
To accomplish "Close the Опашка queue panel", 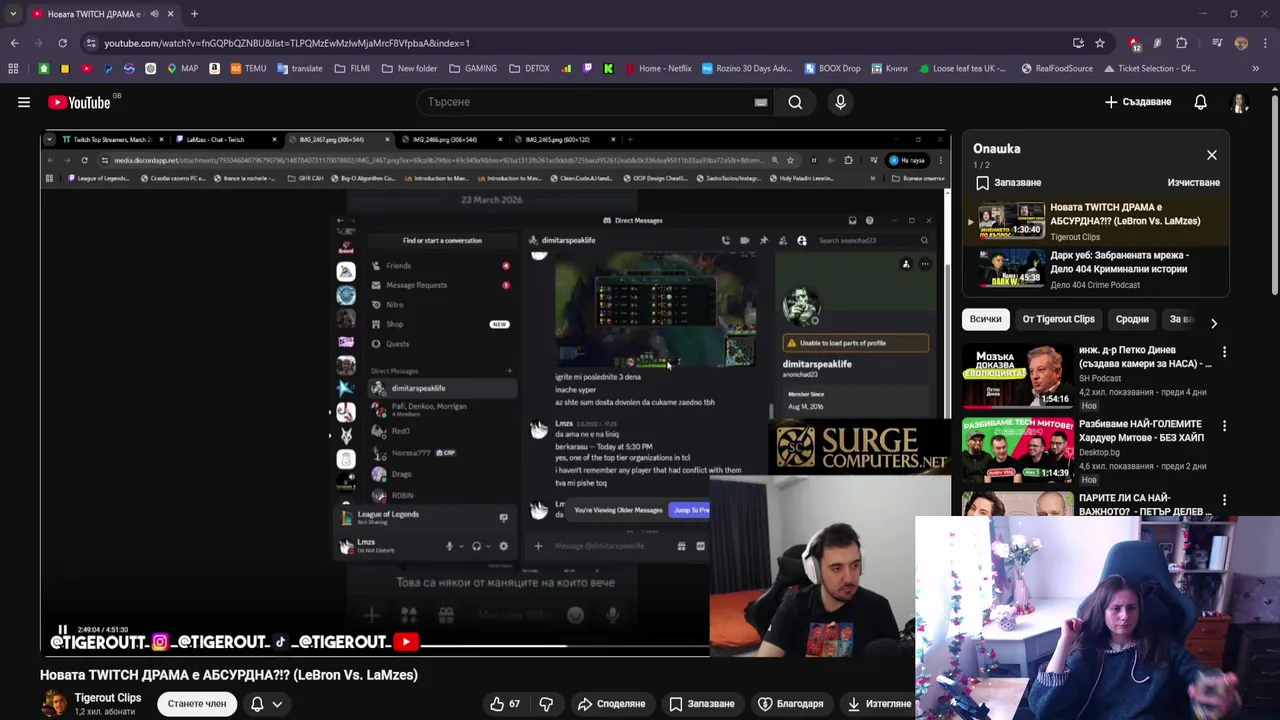I will pos(1212,155).
